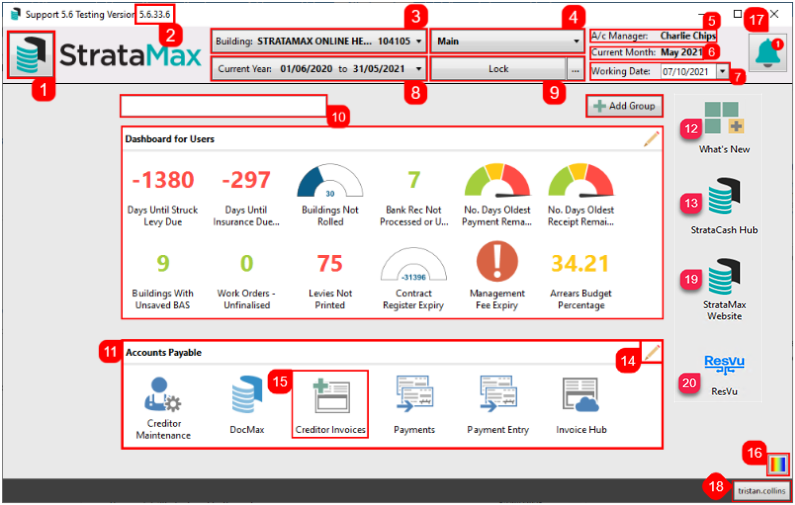
Task: Click the tristan.collins user button
Action: (762, 490)
